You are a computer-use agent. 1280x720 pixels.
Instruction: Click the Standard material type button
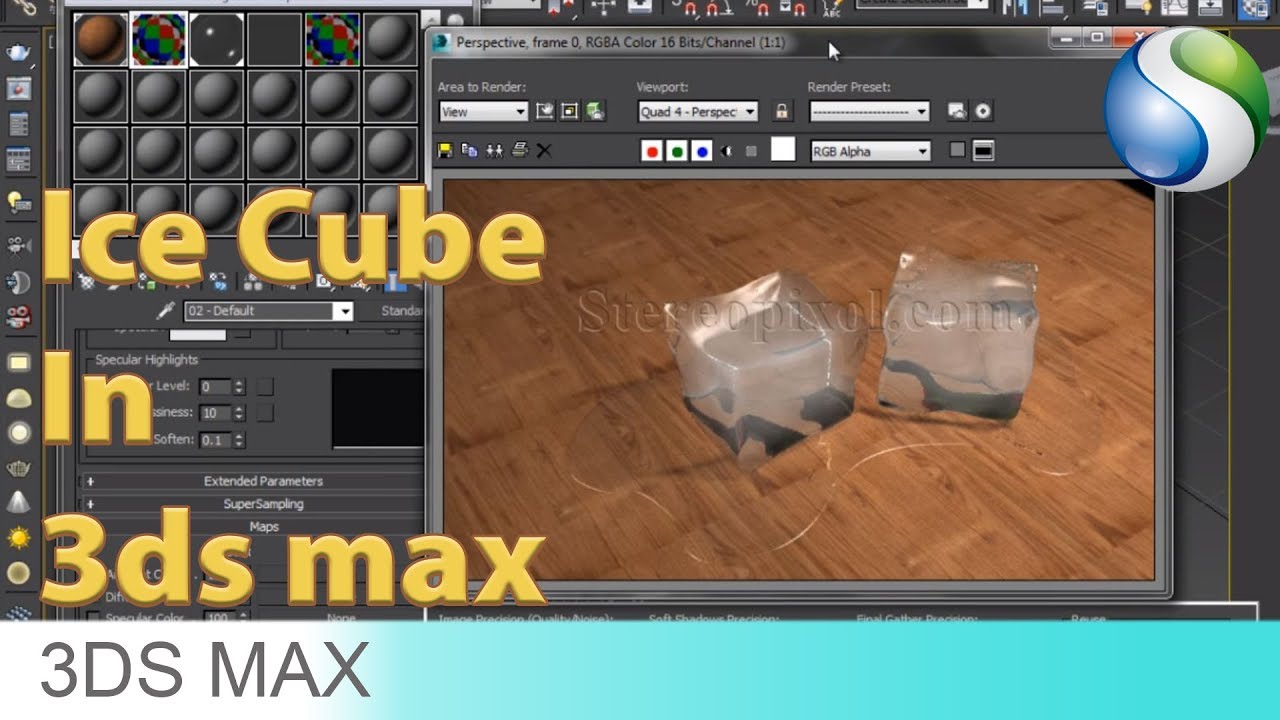400,311
